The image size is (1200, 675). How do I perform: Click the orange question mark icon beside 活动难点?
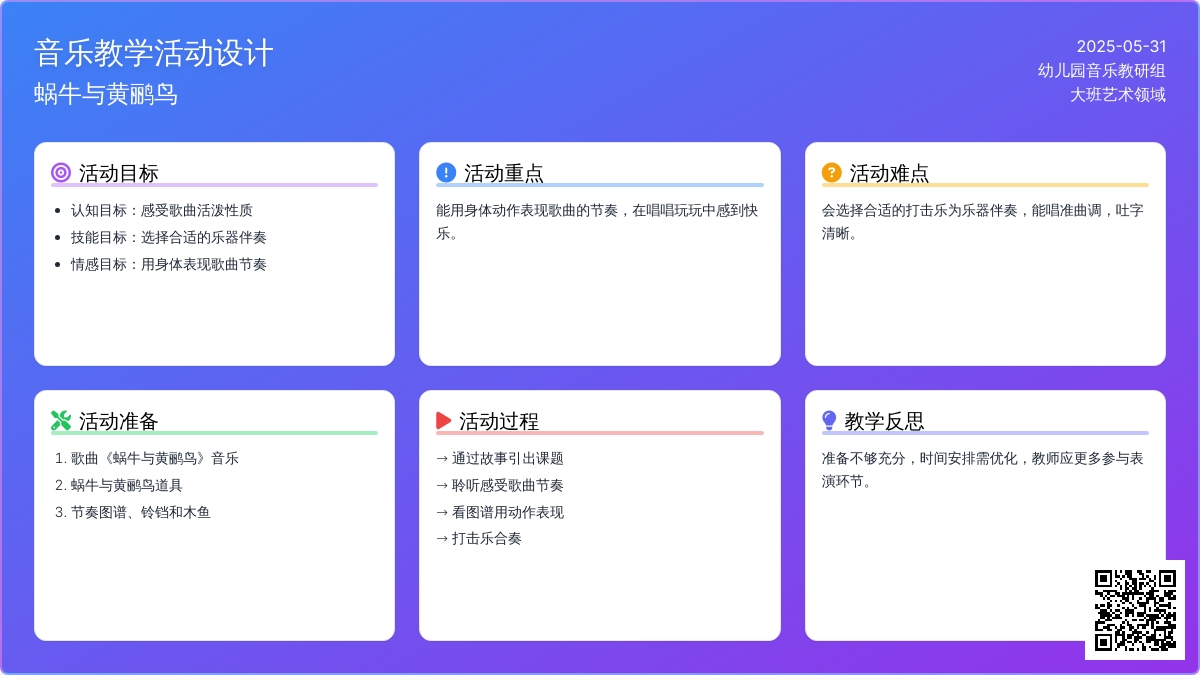832,173
